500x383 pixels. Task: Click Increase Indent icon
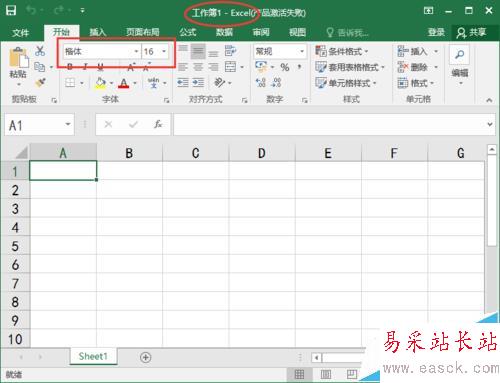(198, 82)
